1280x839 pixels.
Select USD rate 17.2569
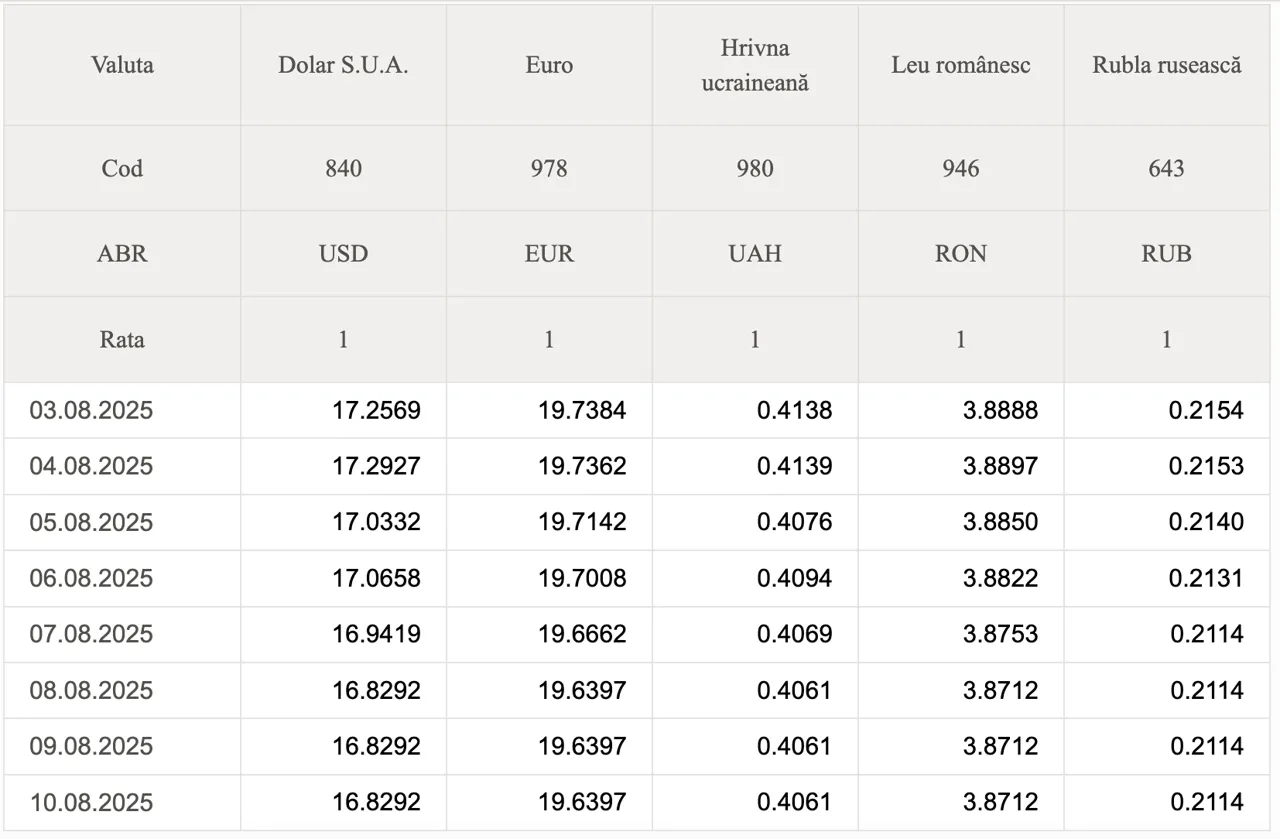pos(376,410)
